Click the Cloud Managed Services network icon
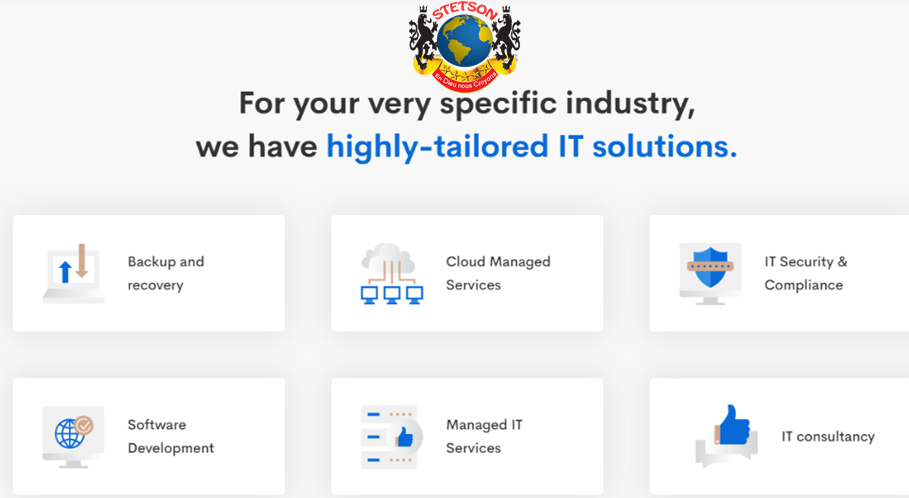909x498 pixels. point(391,273)
